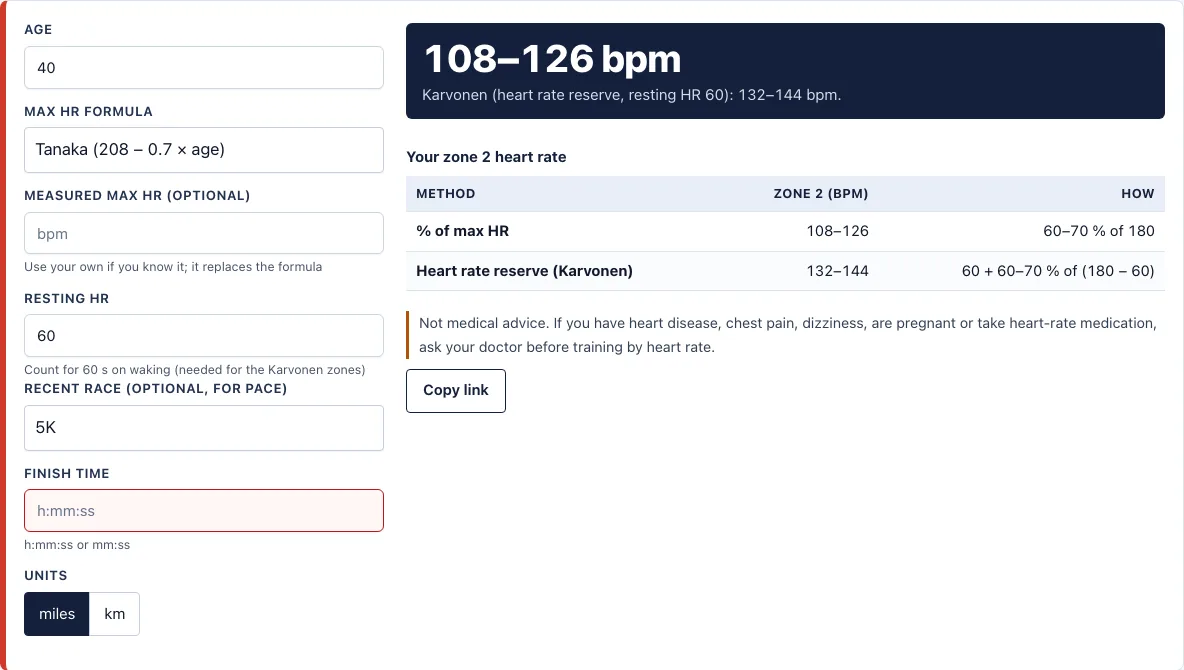Viewport: 1184px width, 670px height.
Task: Click the '% of max HR' row label
Action: click(462, 231)
